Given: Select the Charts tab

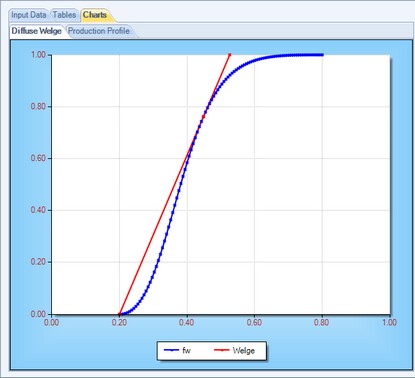Looking at the screenshot, I should pos(95,15).
